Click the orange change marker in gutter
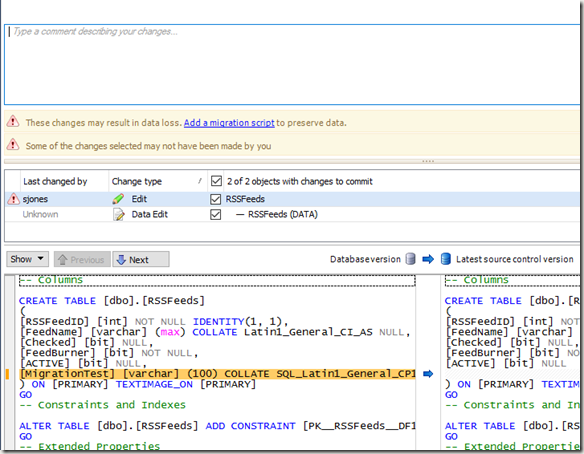This screenshot has width=584, height=454. [7, 374]
